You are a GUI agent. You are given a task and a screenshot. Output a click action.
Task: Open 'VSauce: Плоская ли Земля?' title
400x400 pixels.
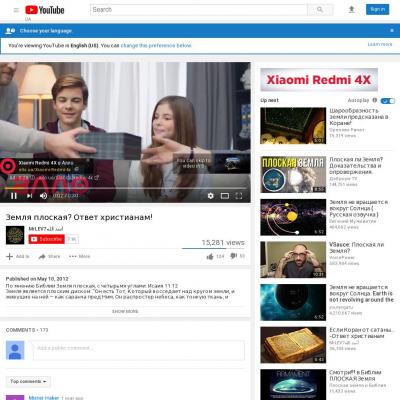coord(356,248)
